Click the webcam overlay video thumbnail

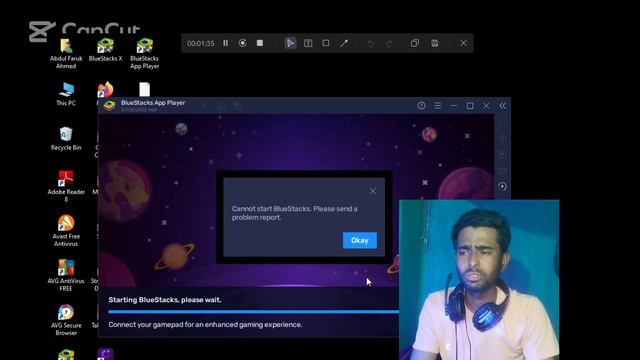[479, 280]
